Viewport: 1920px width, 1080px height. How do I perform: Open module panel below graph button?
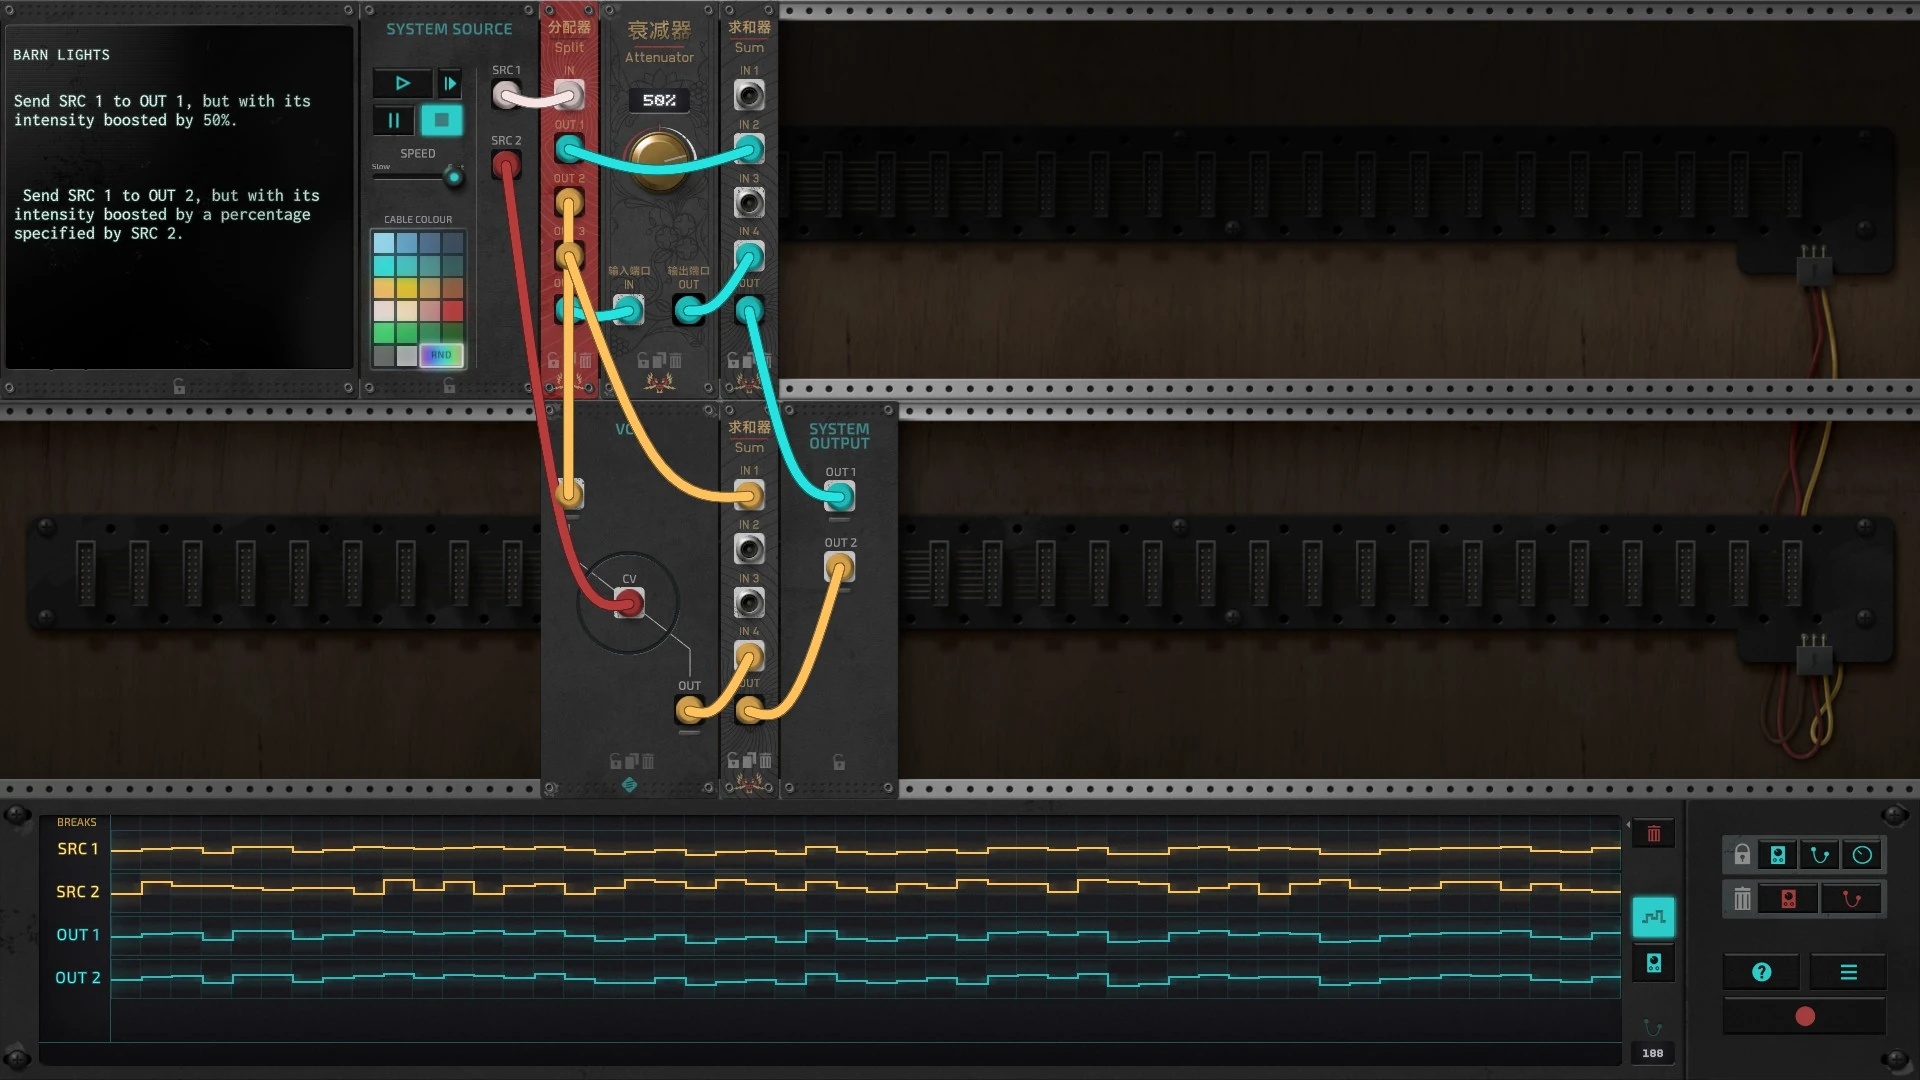1653,963
